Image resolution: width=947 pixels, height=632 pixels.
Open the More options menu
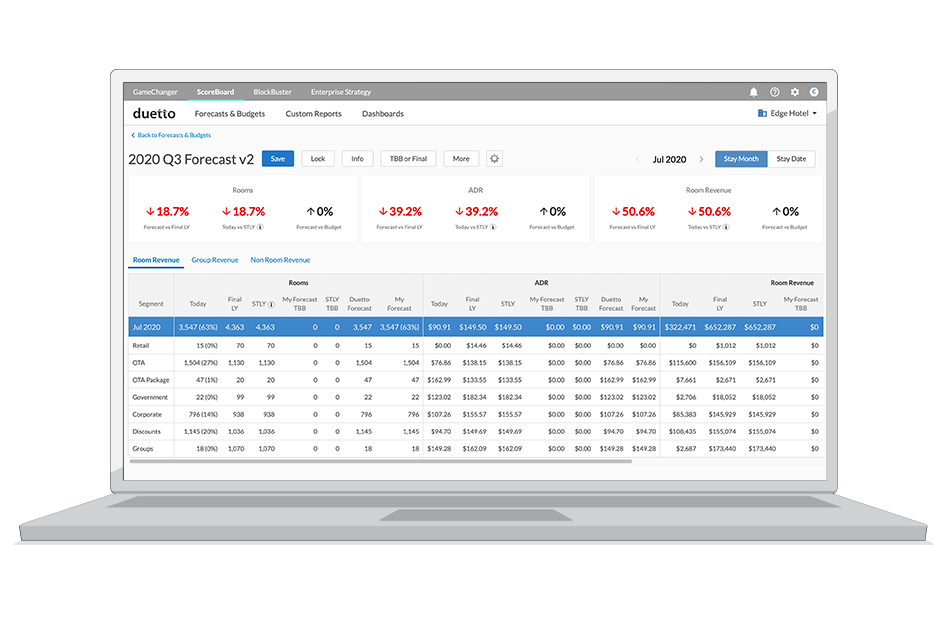460,158
